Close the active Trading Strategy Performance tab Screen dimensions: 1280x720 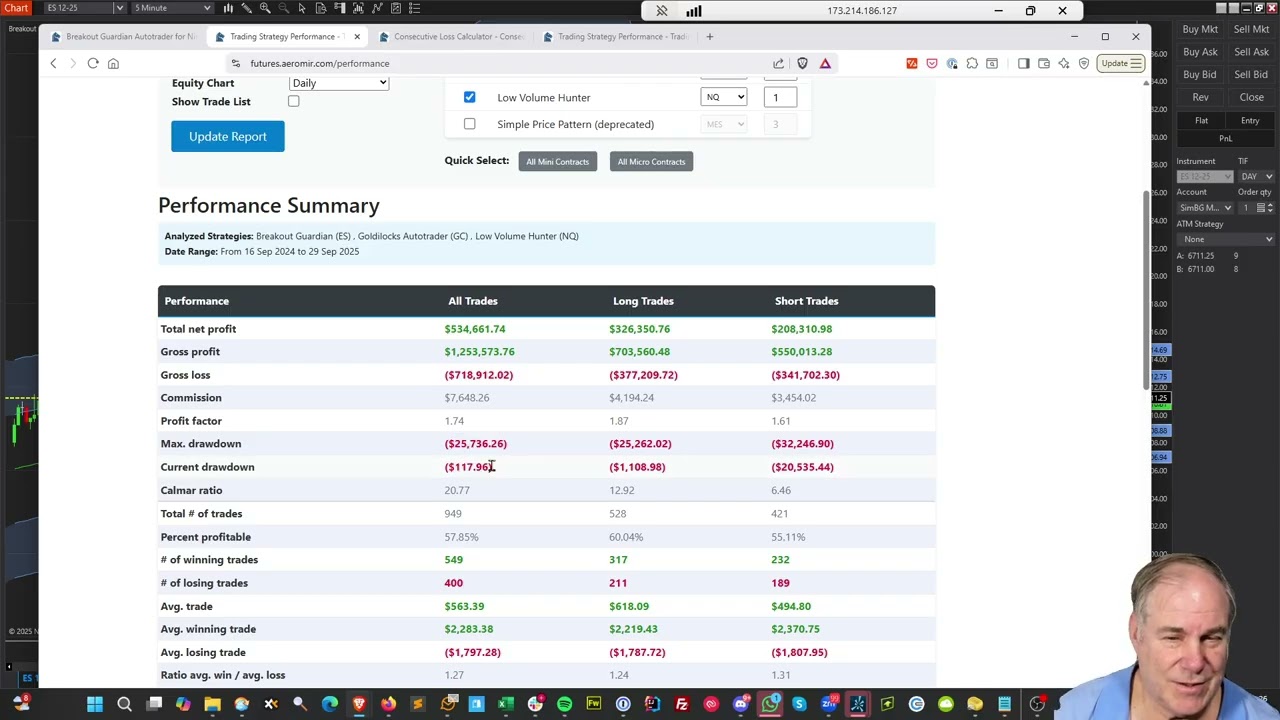(x=357, y=36)
